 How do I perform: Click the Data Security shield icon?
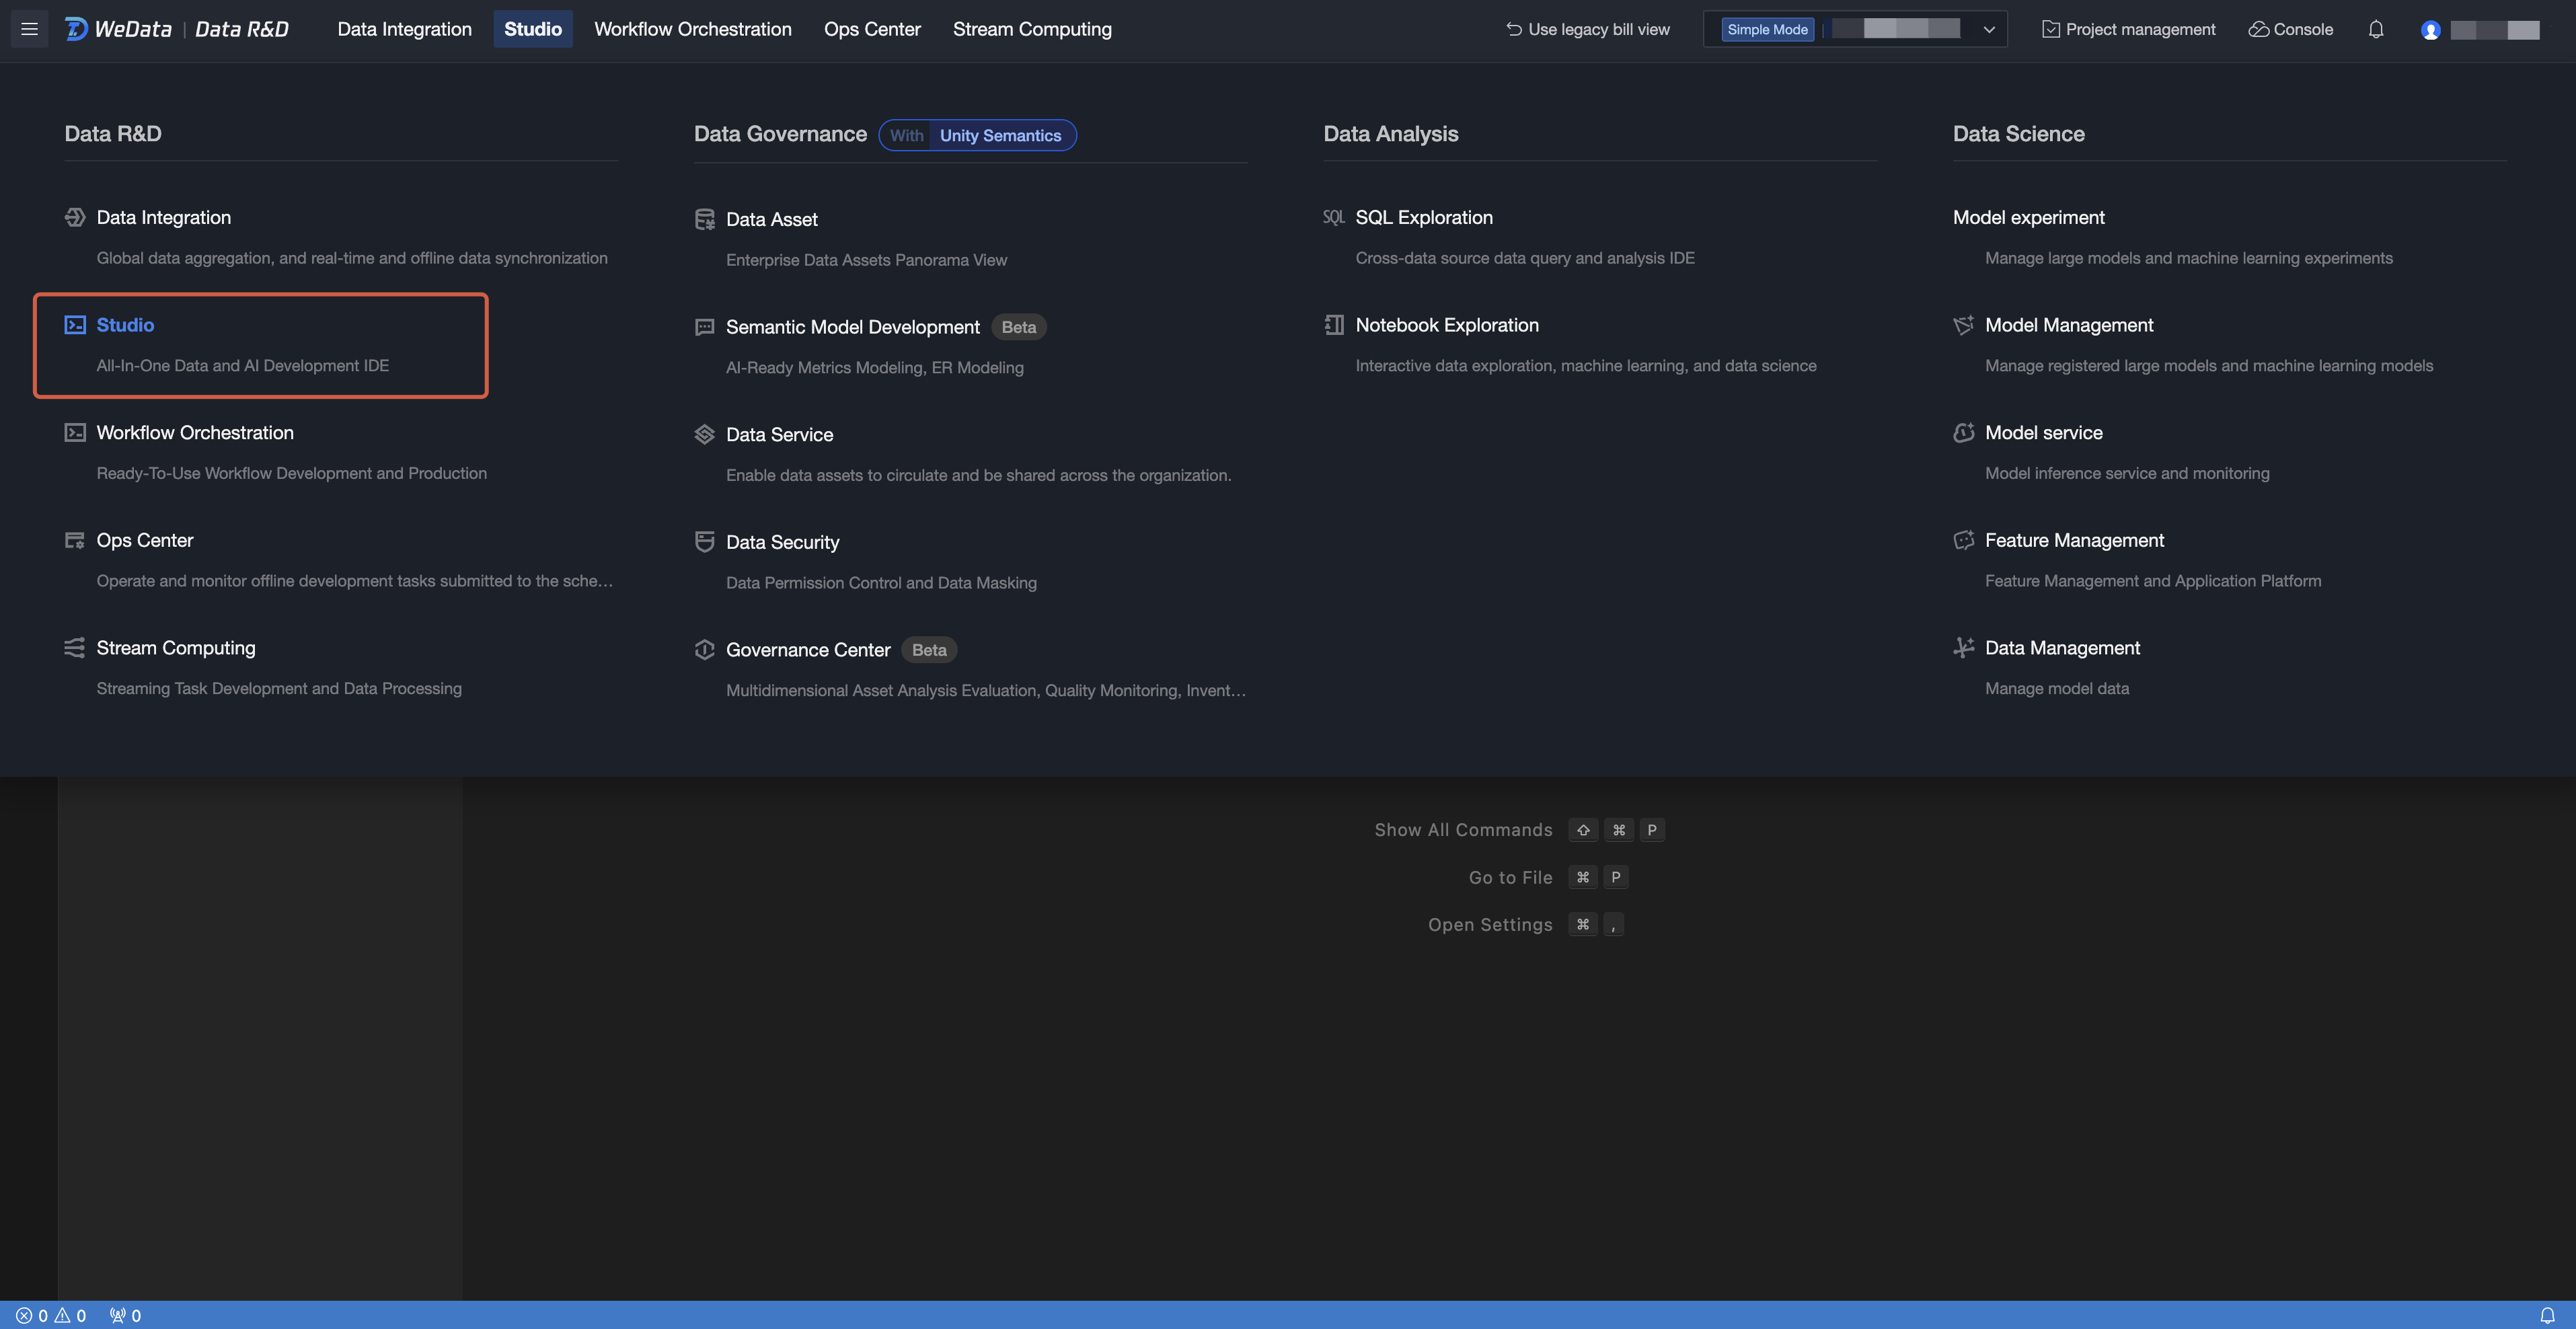click(704, 542)
